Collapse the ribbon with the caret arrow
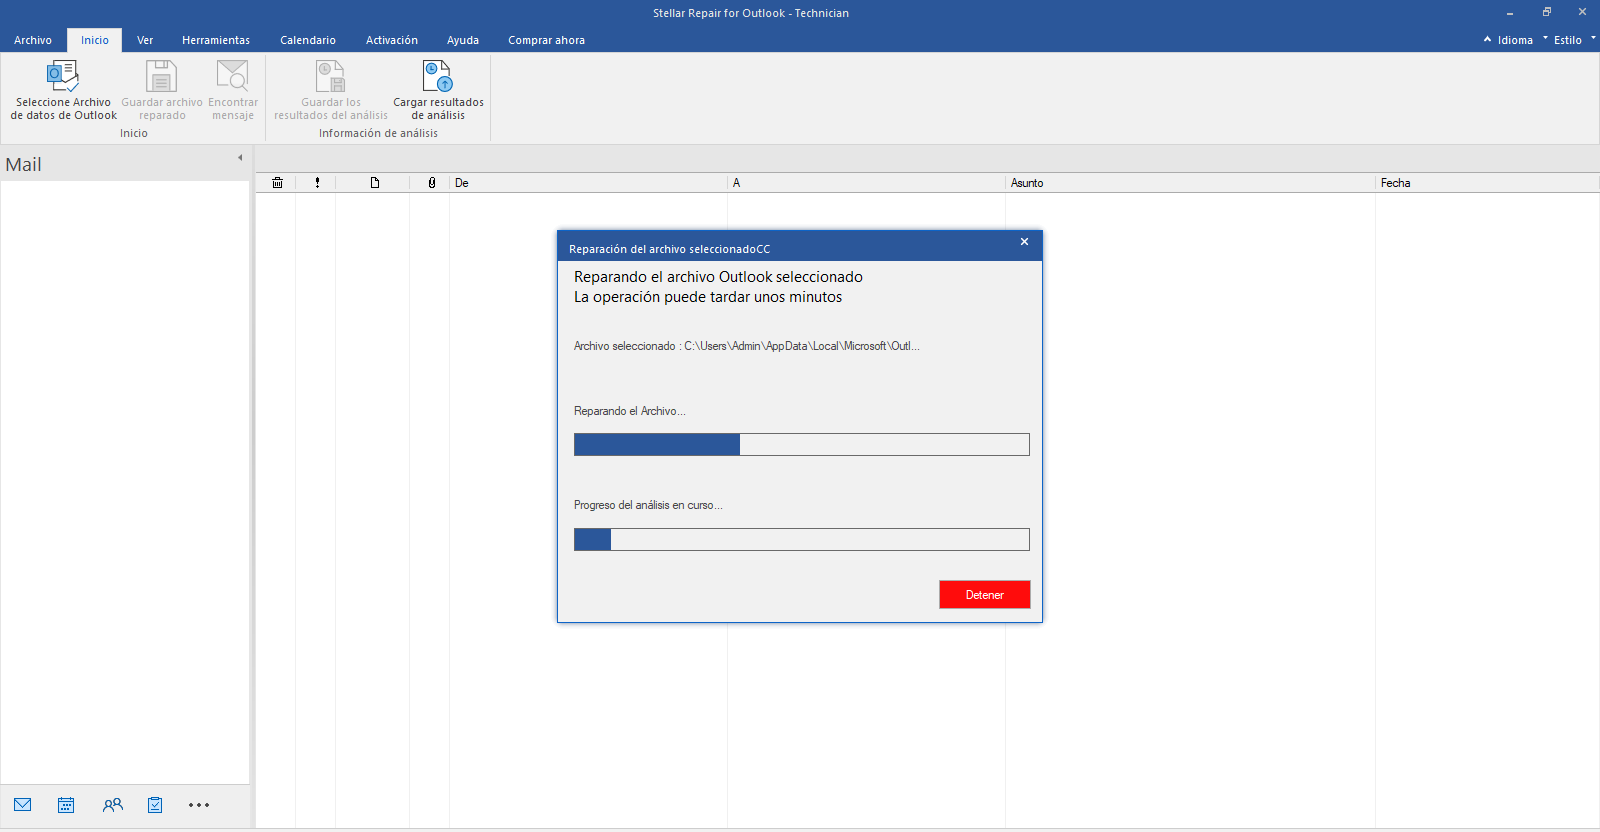This screenshot has width=1600, height=832. 1487,39
